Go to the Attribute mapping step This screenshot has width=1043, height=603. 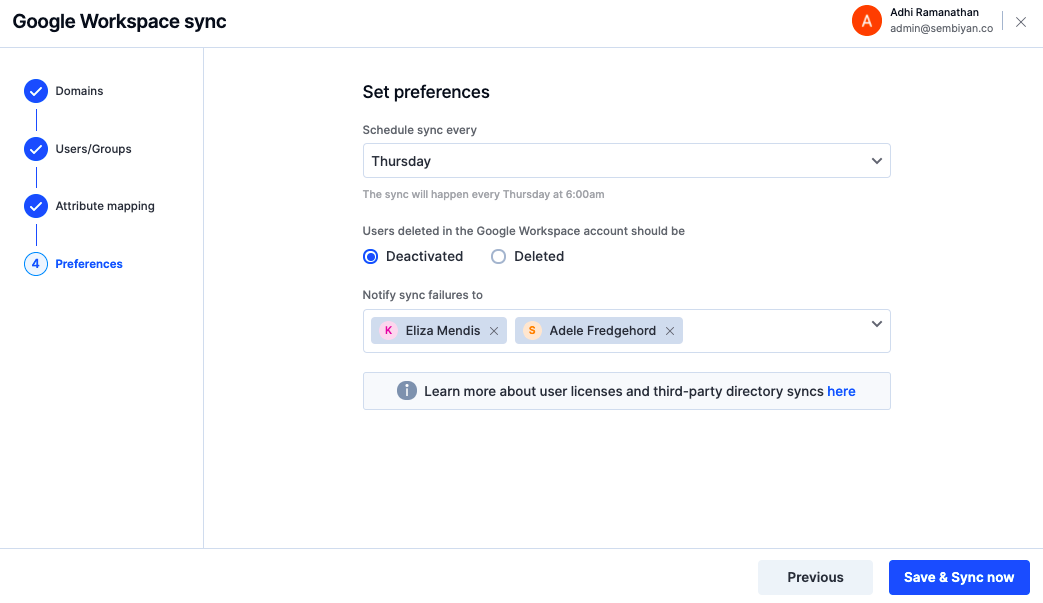point(105,206)
